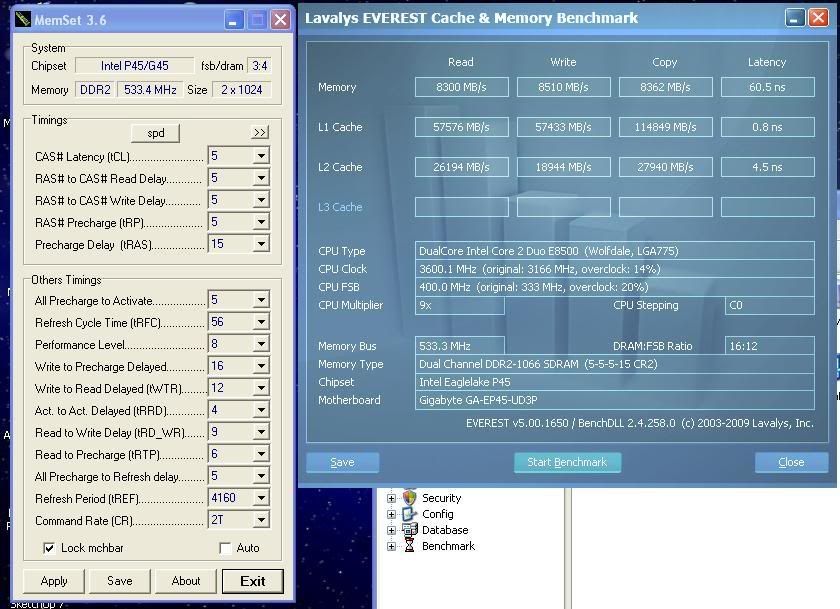The width and height of the screenshot is (840, 609).
Task: Open the Write to Read Delayed (tWTR) dropdown
Action: pos(261,387)
